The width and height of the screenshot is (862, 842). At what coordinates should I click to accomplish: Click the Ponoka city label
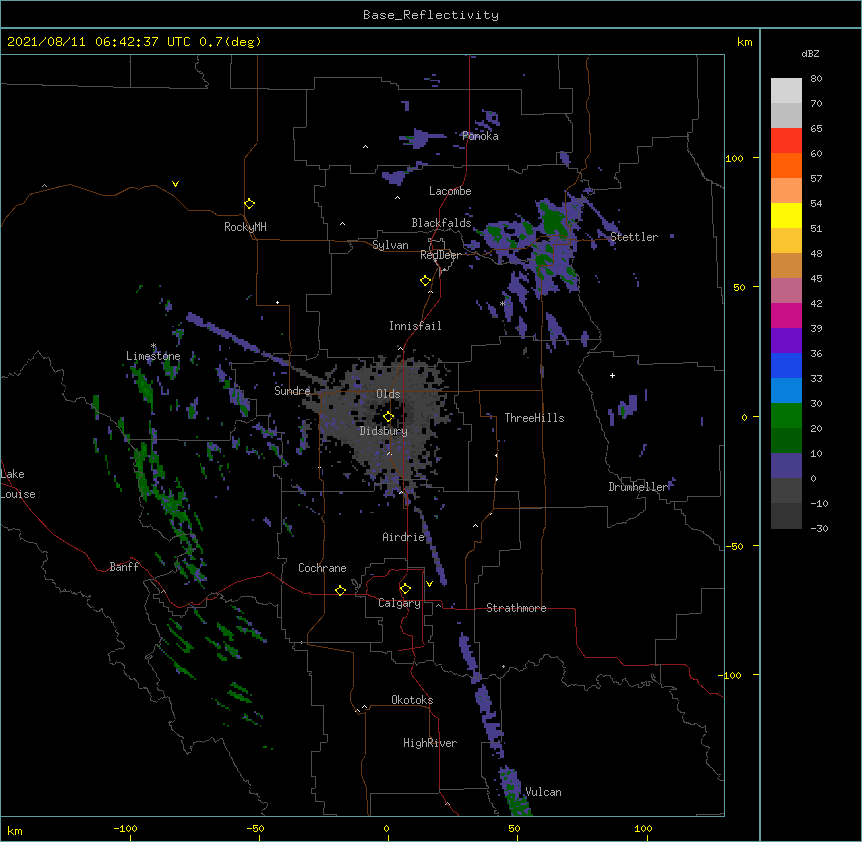[x=480, y=136]
